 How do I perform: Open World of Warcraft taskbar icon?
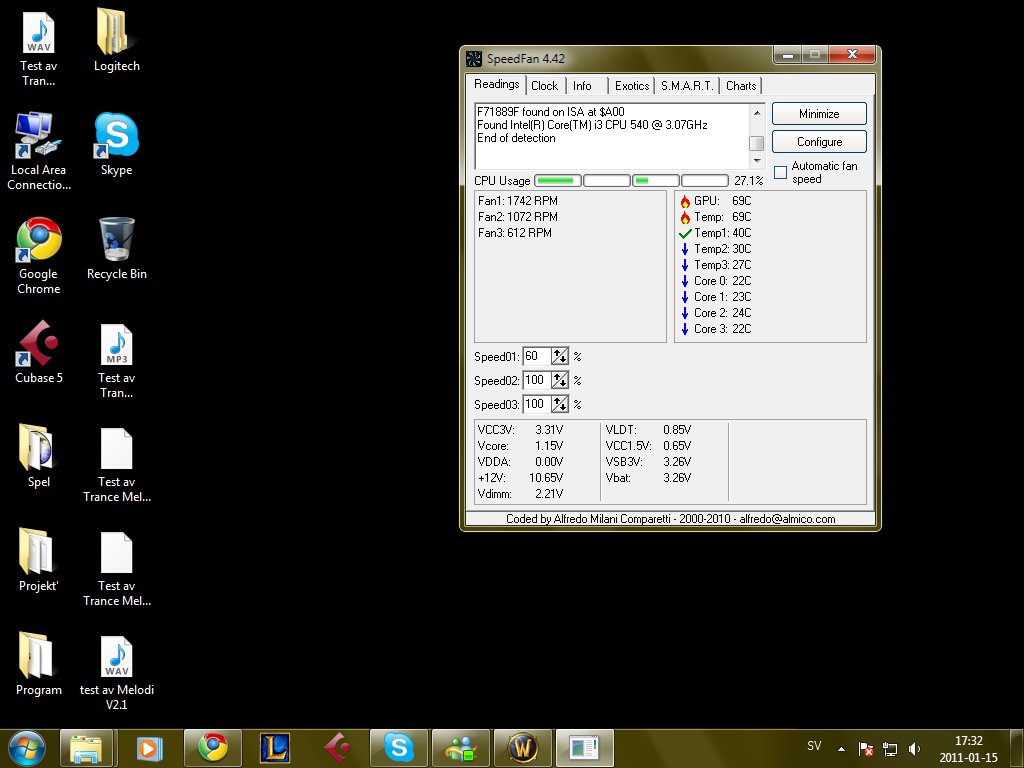point(522,747)
